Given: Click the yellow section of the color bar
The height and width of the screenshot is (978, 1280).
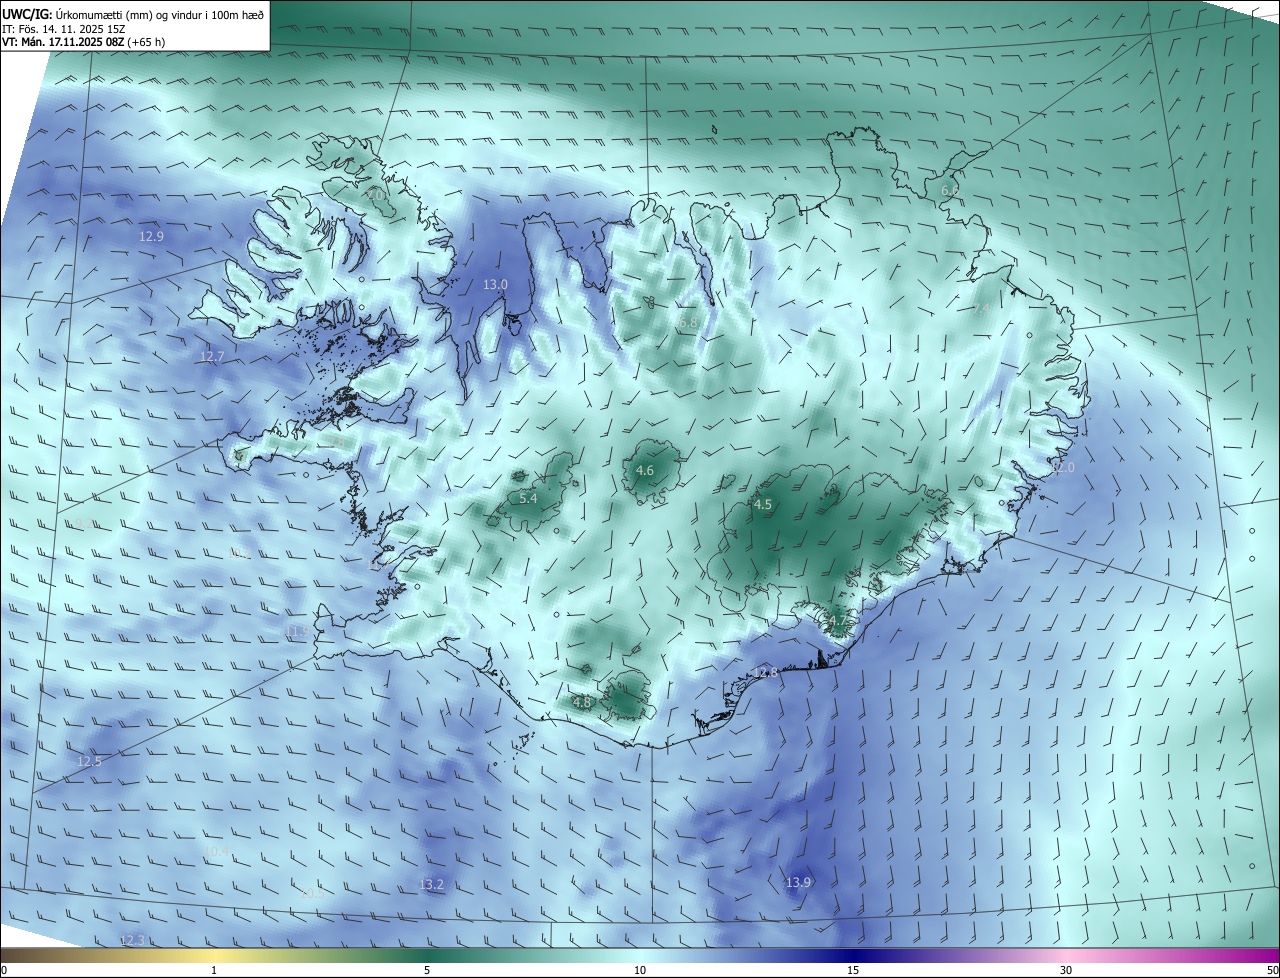Looking at the screenshot, I should click(x=214, y=955).
